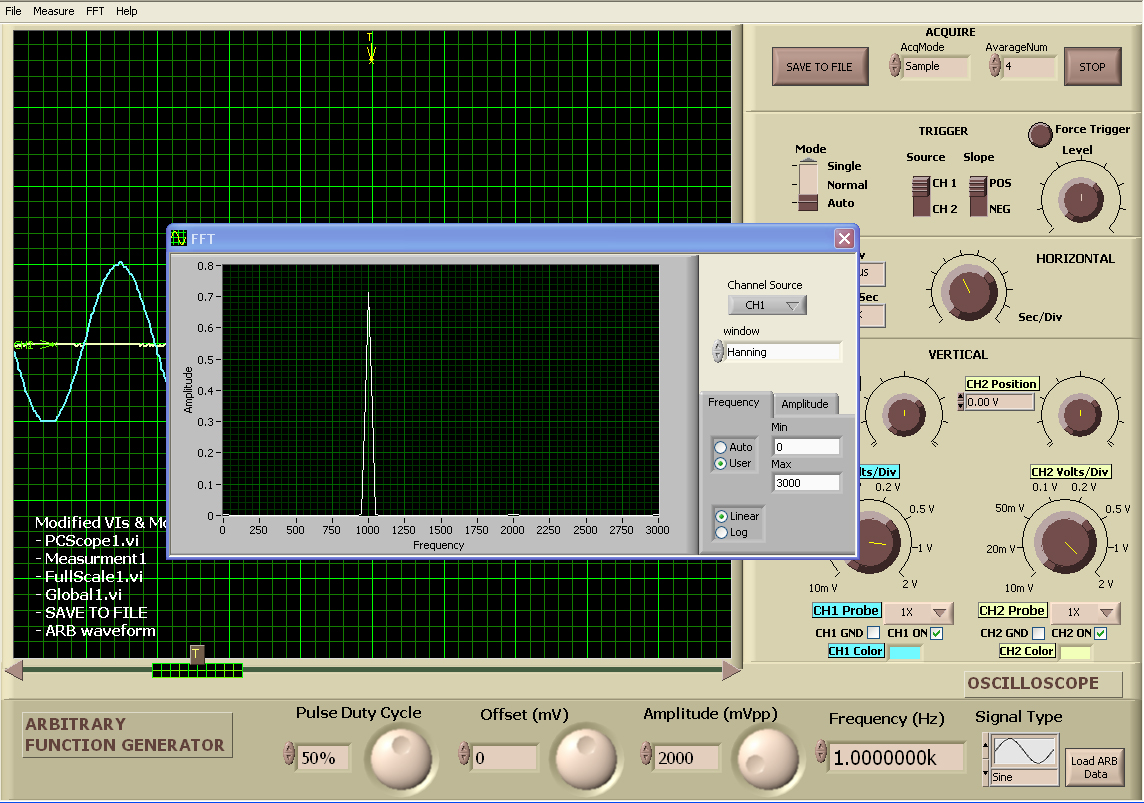Open the Measure menu
The image size is (1144, 803).
click(x=53, y=11)
